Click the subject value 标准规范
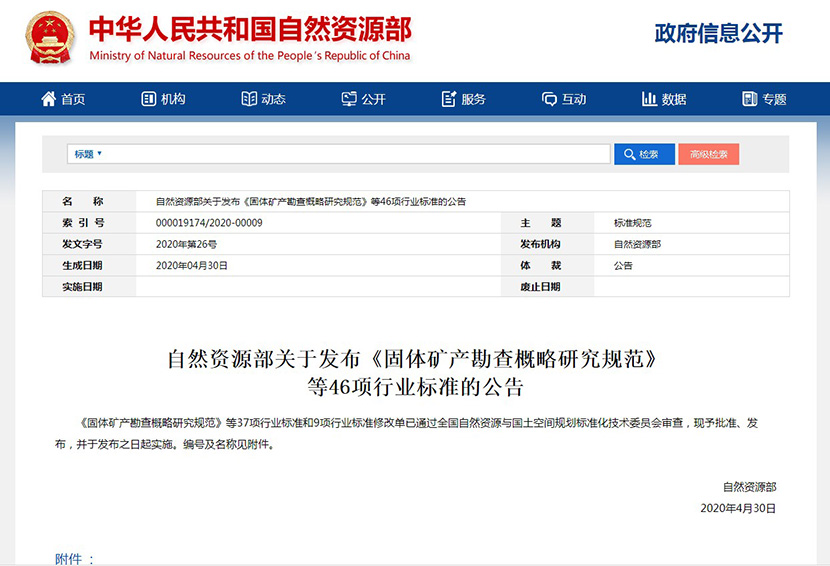830x566 pixels. coord(633,223)
